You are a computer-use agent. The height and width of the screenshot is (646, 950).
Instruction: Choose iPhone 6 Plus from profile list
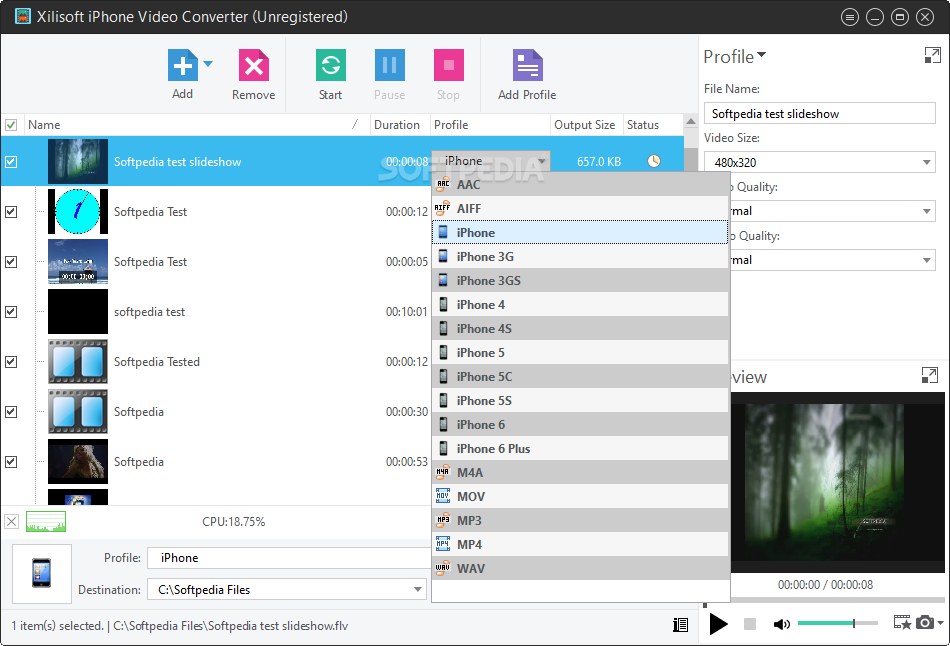pyautogui.click(x=580, y=448)
